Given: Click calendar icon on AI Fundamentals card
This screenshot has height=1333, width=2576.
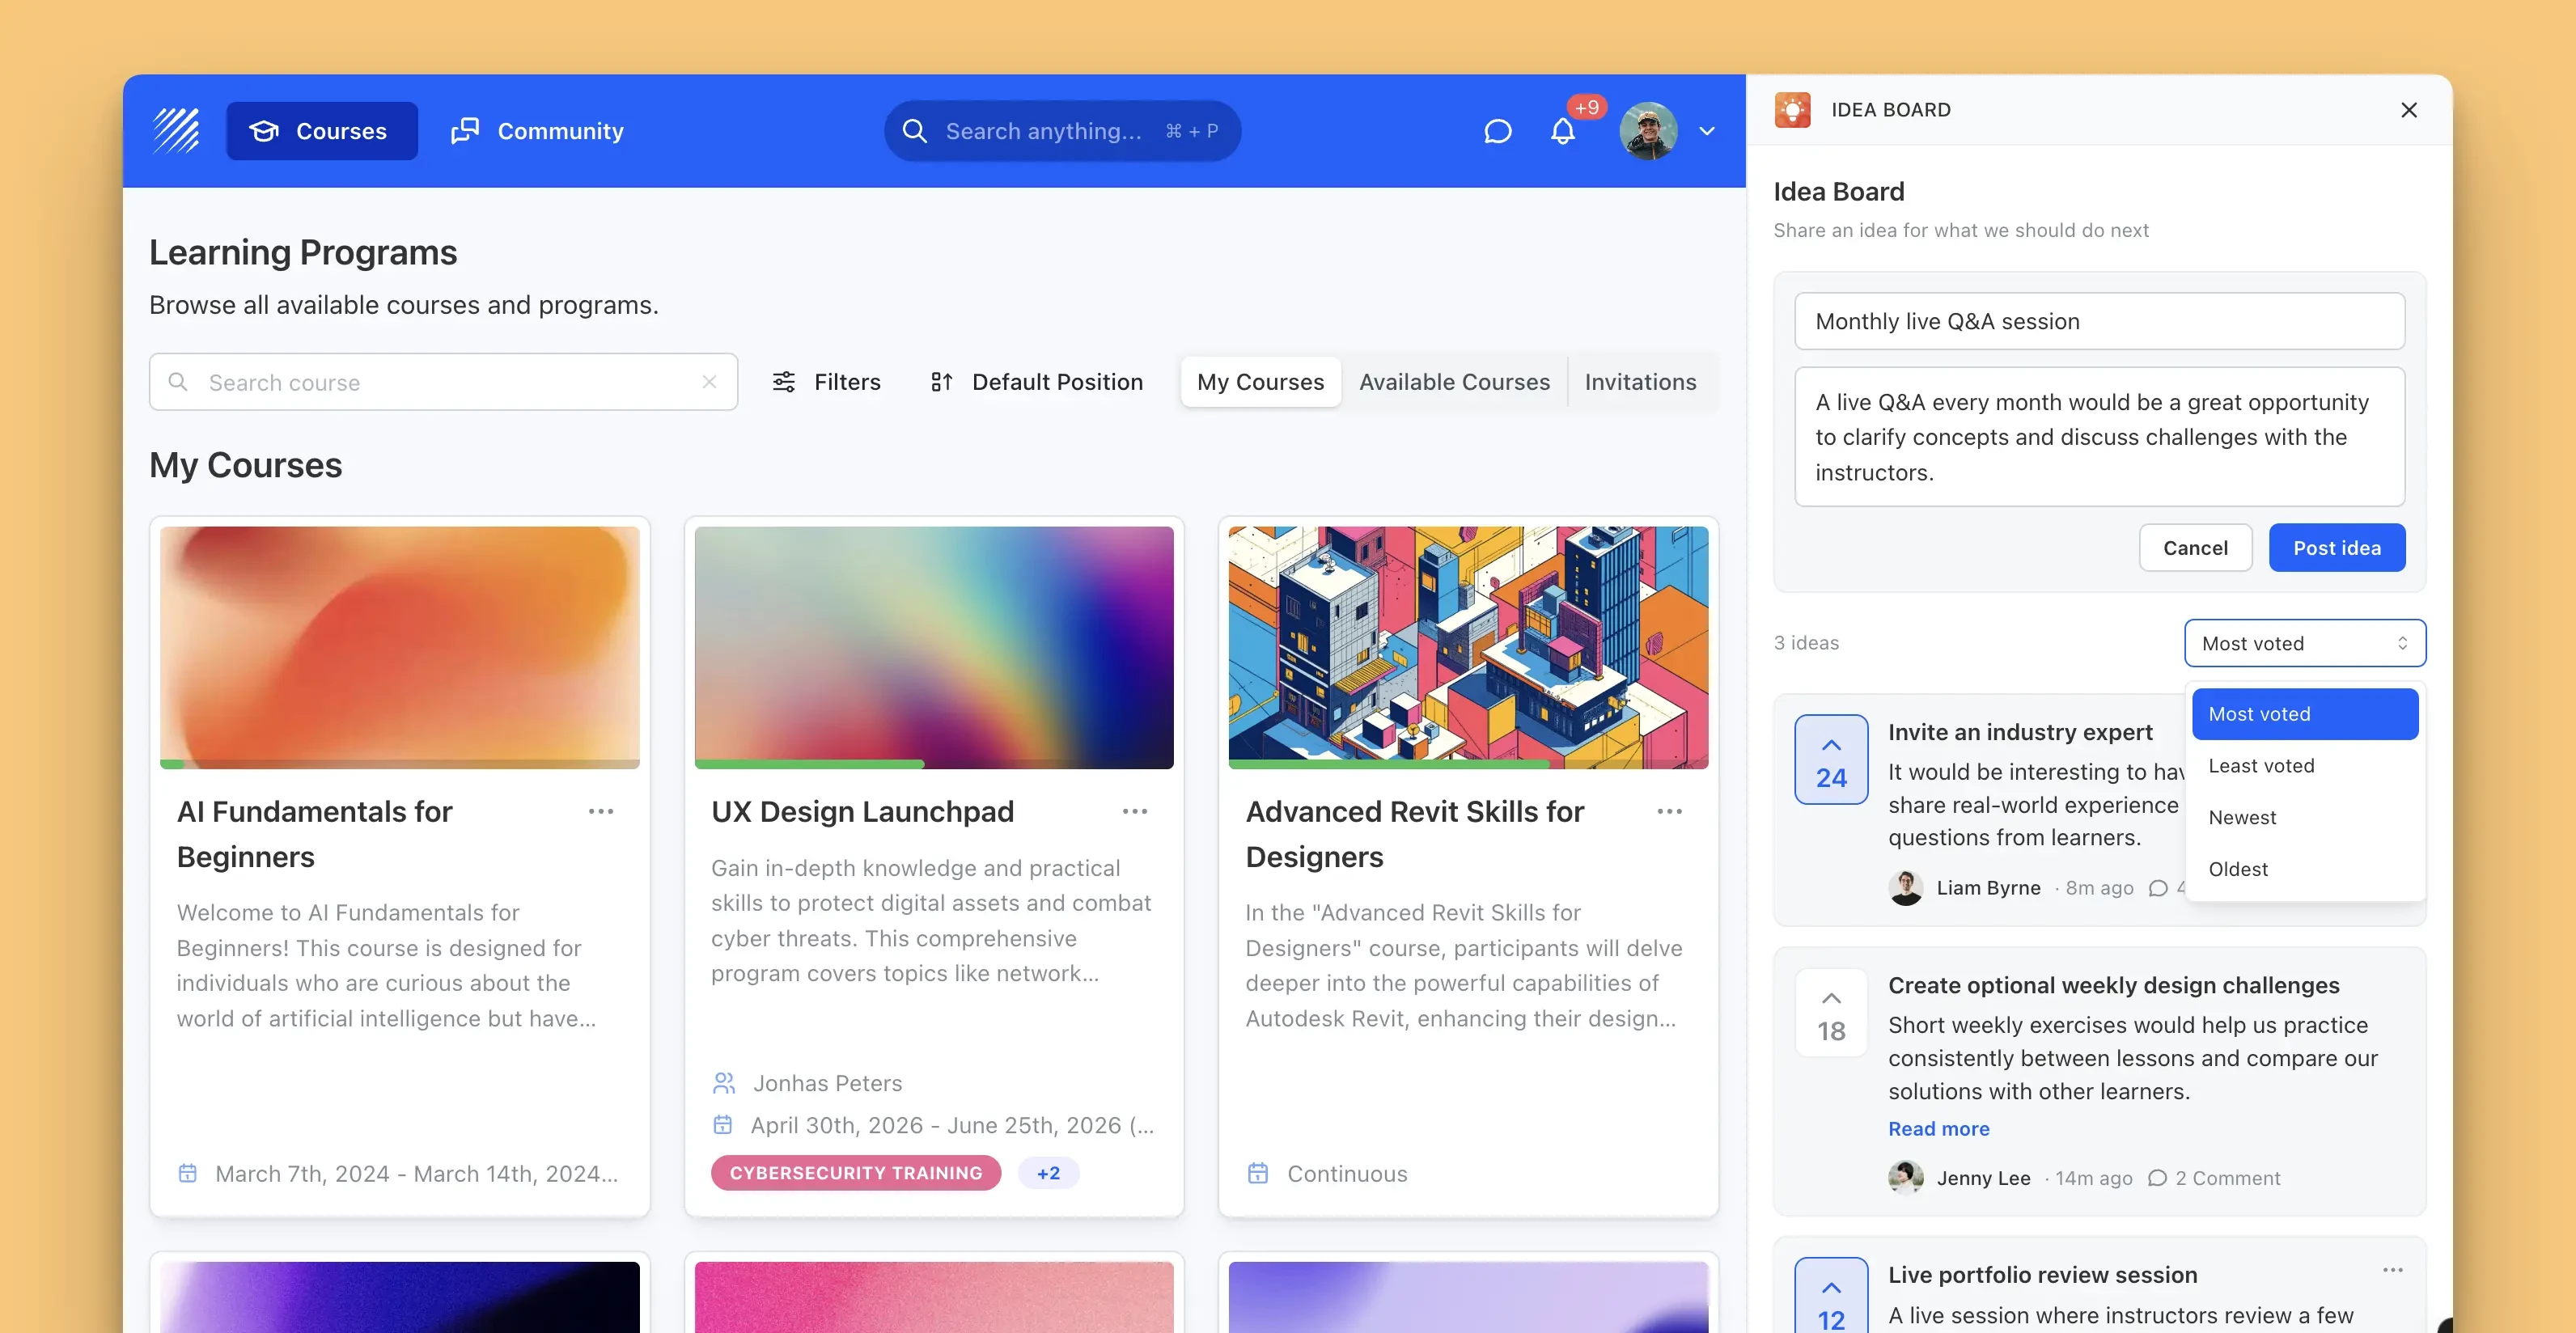Looking at the screenshot, I should point(187,1173).
